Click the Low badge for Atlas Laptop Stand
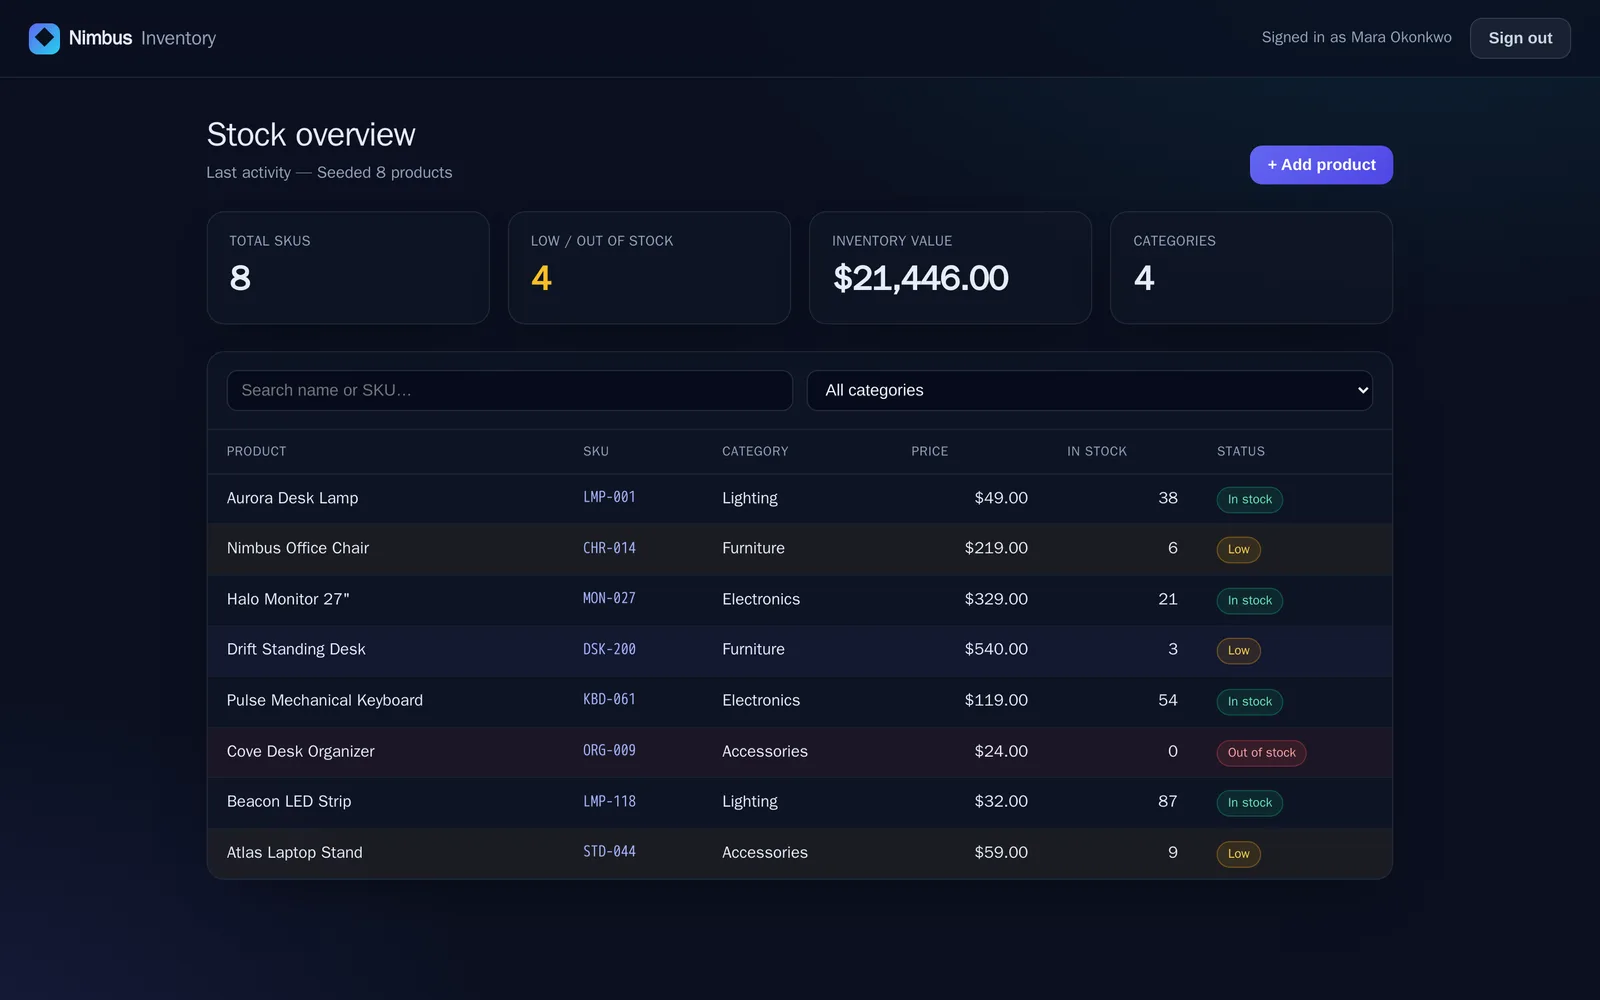The height and width of the screenshot is (1000, 1600). point(1239,854)
